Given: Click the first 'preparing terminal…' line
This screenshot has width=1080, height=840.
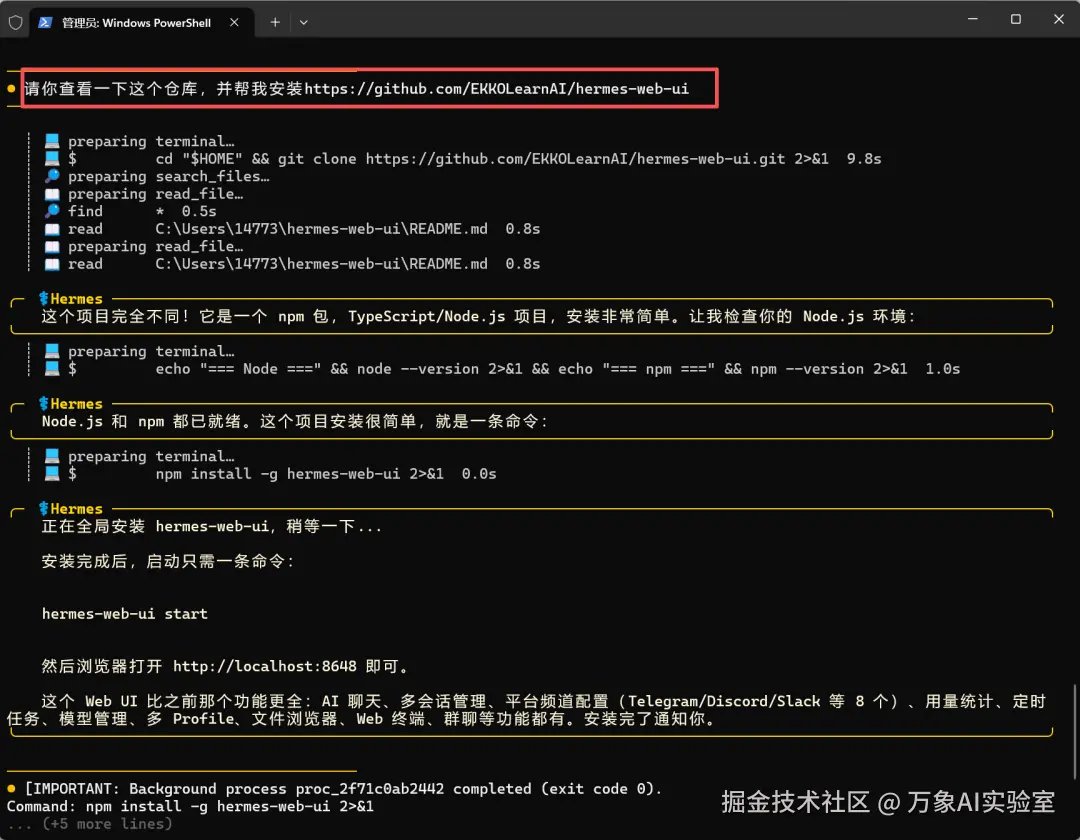Looking at the screenshot, I should coord(151,141).
